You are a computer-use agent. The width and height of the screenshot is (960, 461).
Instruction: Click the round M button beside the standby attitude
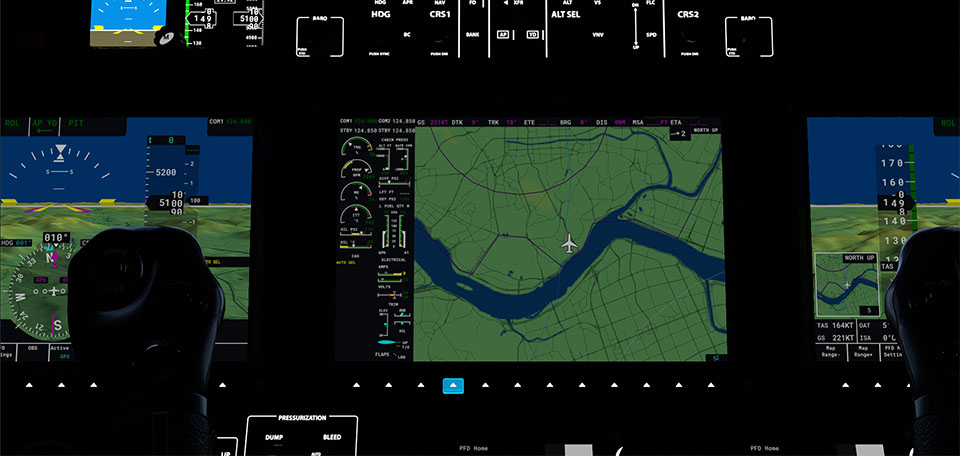166,38
